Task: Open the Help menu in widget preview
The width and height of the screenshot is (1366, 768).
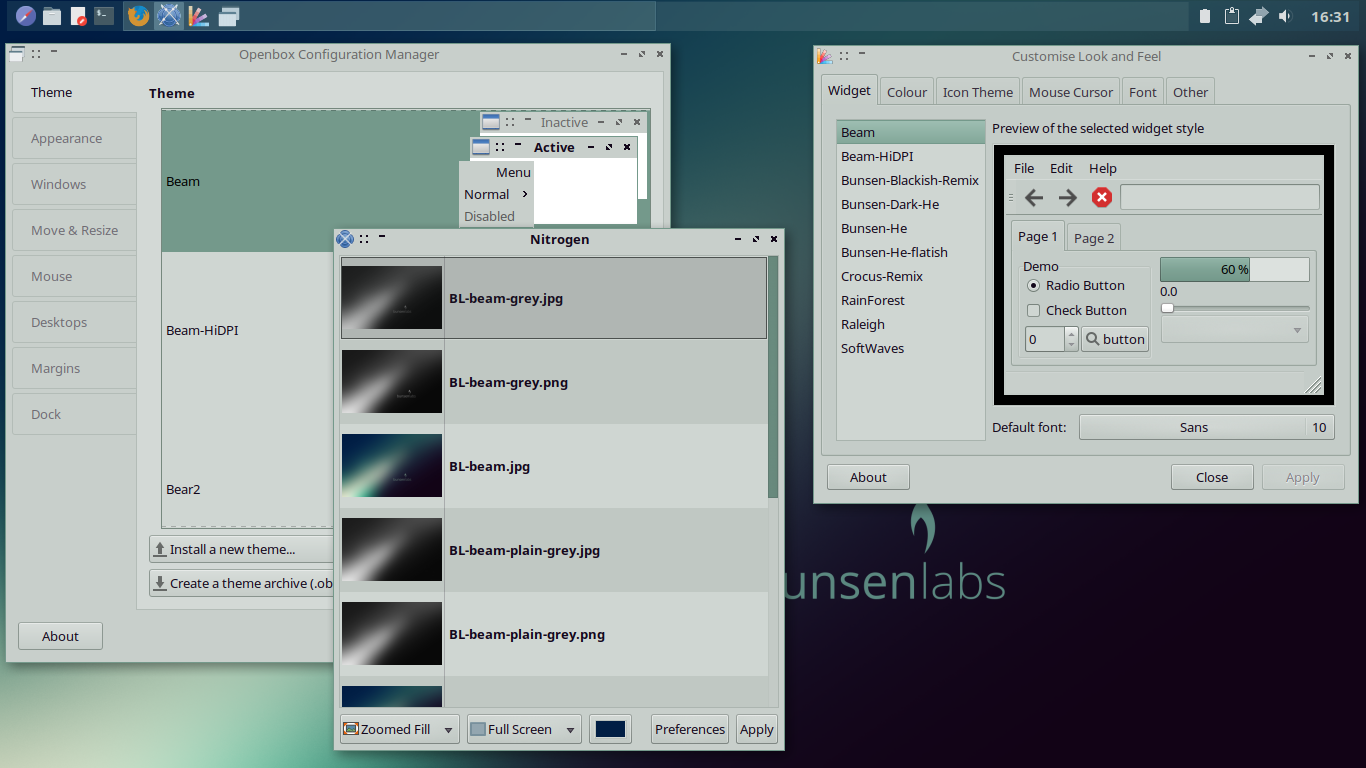Action: 1103,168
